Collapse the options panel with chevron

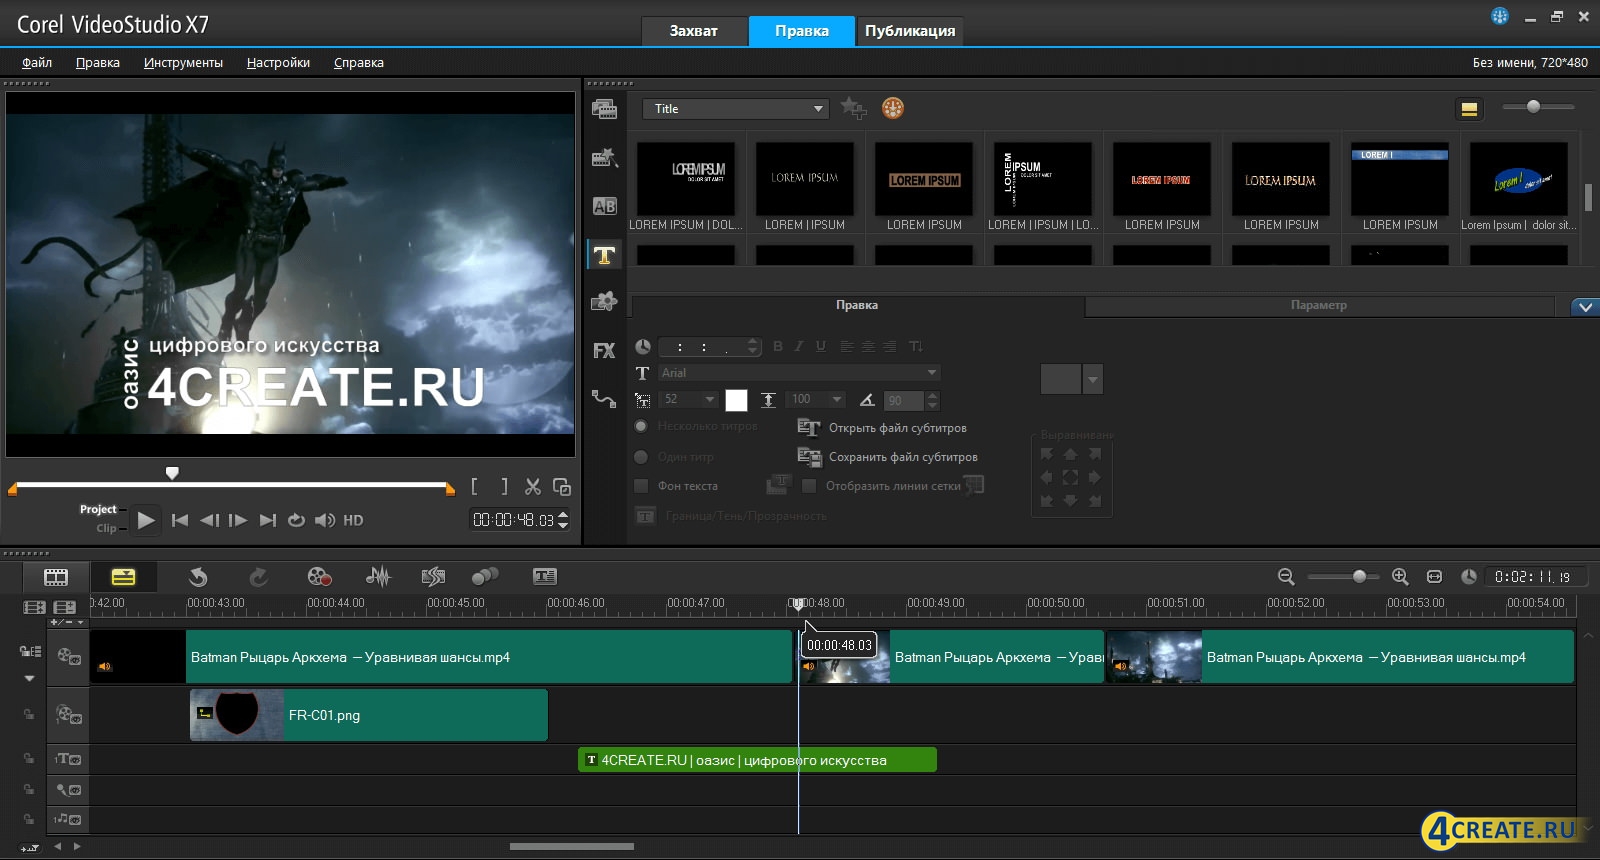[x=1585, y=307]
